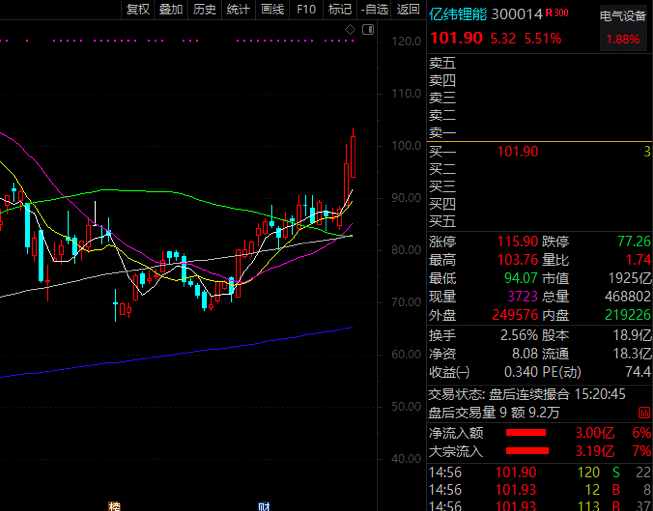Select the 卖三 ask row
The image size is (653, 511).
540,98
